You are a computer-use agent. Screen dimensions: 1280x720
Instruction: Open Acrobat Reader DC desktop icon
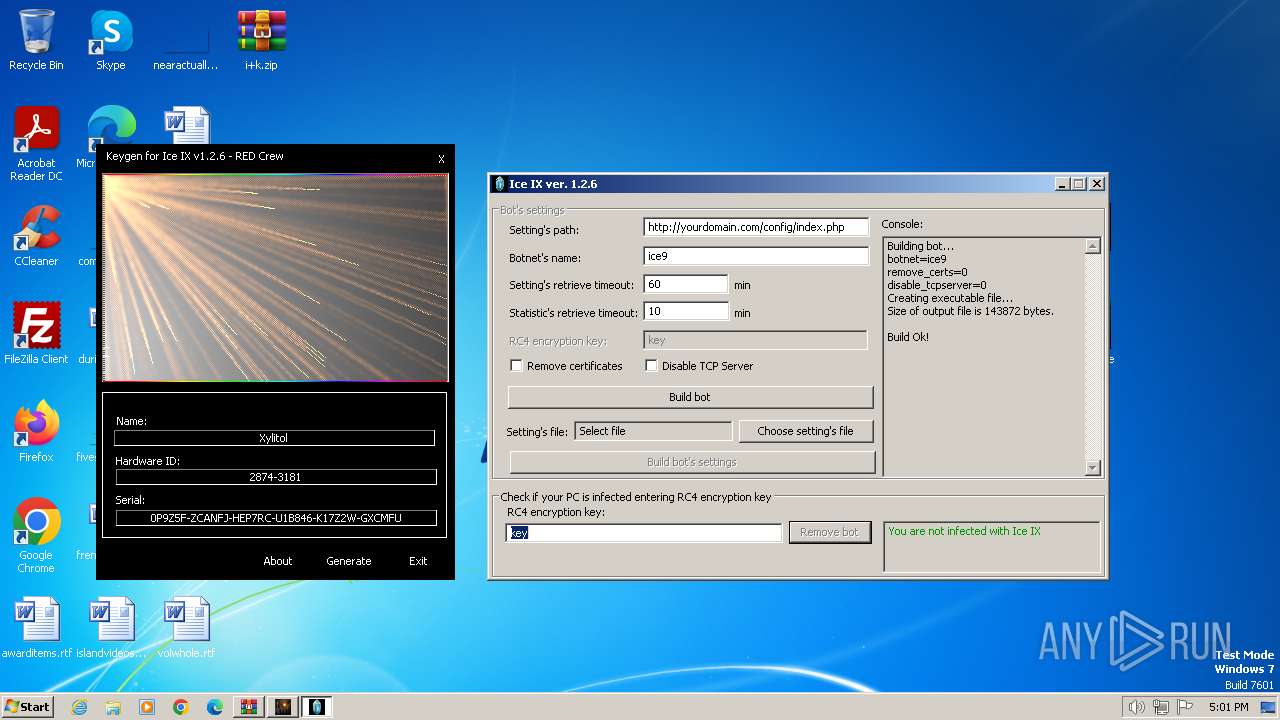(x=36, y=145)
